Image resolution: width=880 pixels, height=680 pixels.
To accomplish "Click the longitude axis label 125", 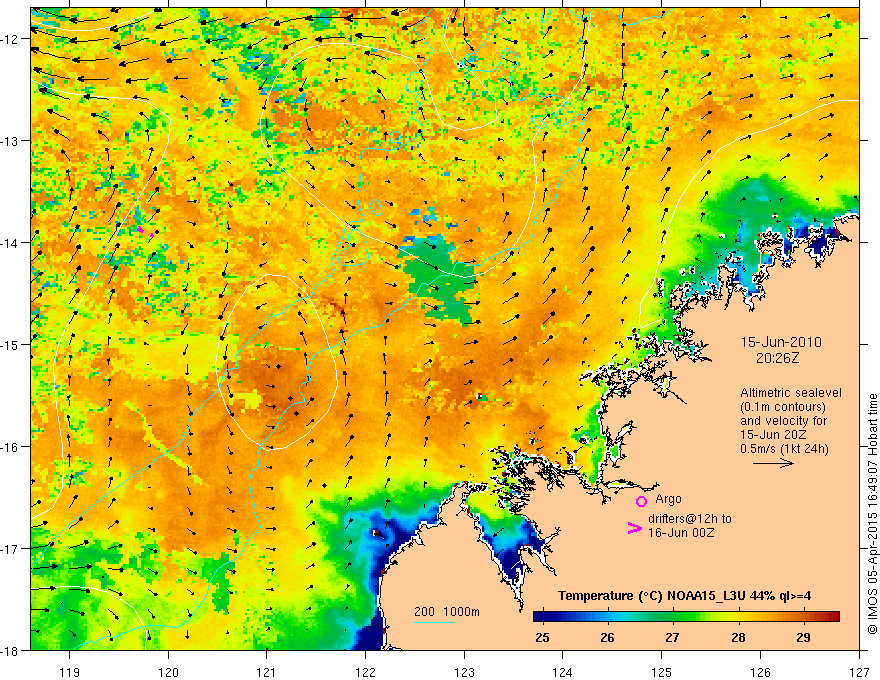I will click(x=662, y=672).
